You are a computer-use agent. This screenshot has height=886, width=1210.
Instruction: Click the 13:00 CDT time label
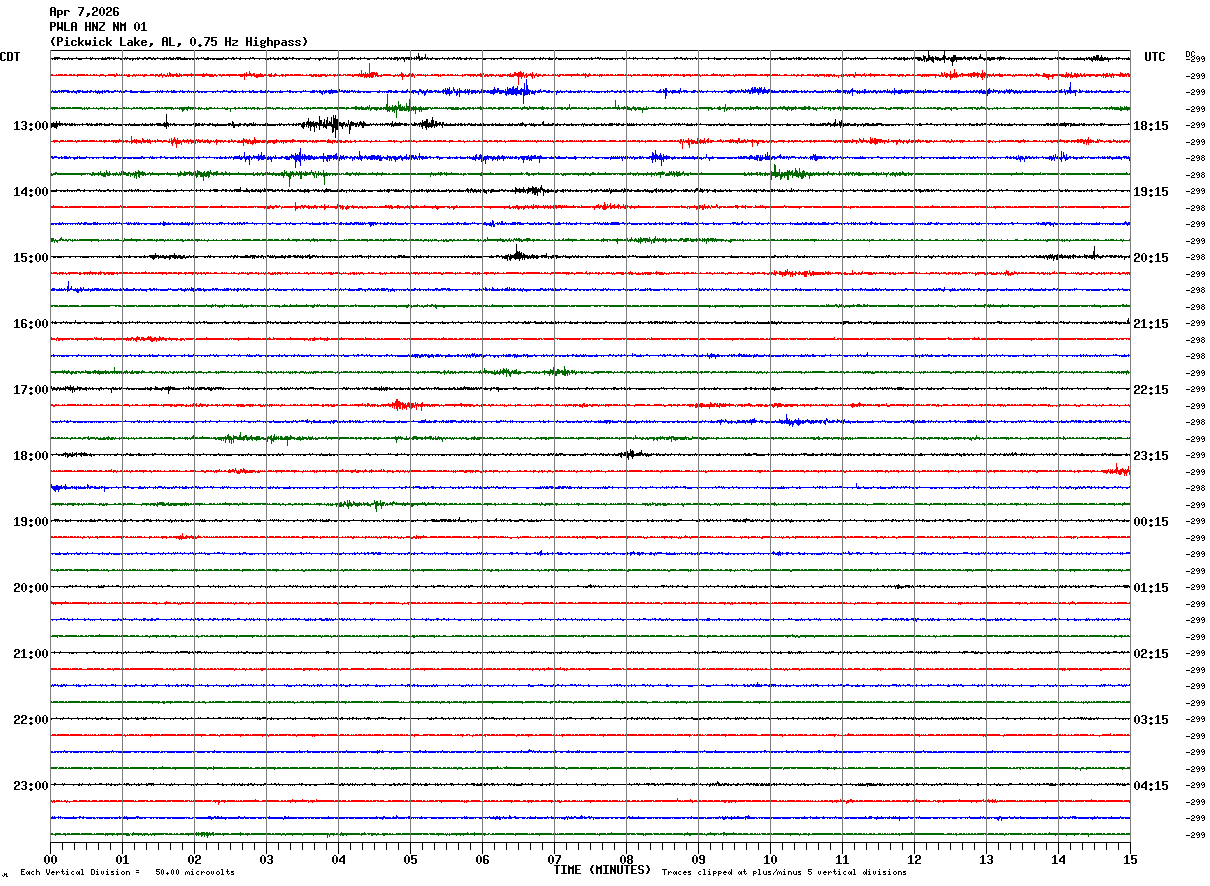pos(31,126)
